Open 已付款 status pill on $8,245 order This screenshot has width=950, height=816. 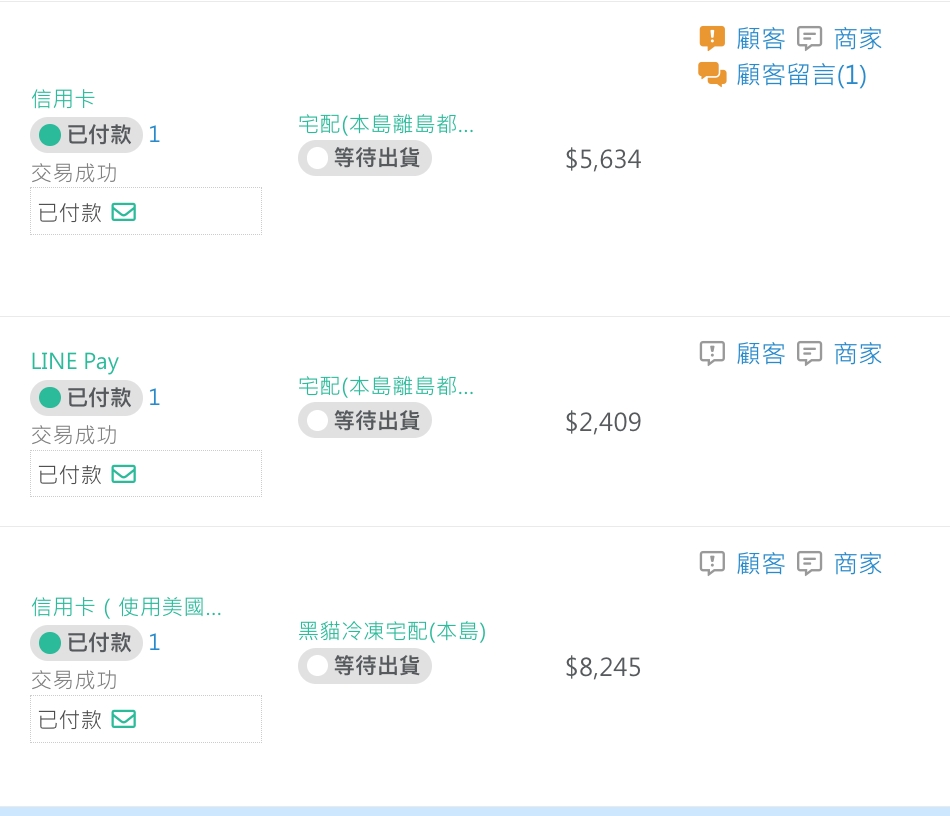(86, 643)
